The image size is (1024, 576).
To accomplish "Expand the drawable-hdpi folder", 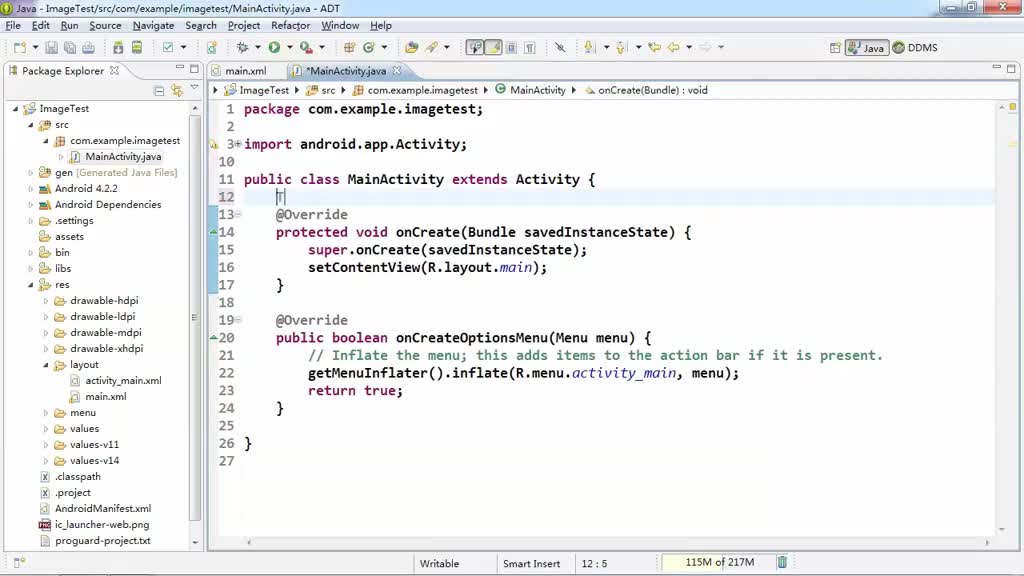I will [x=46, y=301].
